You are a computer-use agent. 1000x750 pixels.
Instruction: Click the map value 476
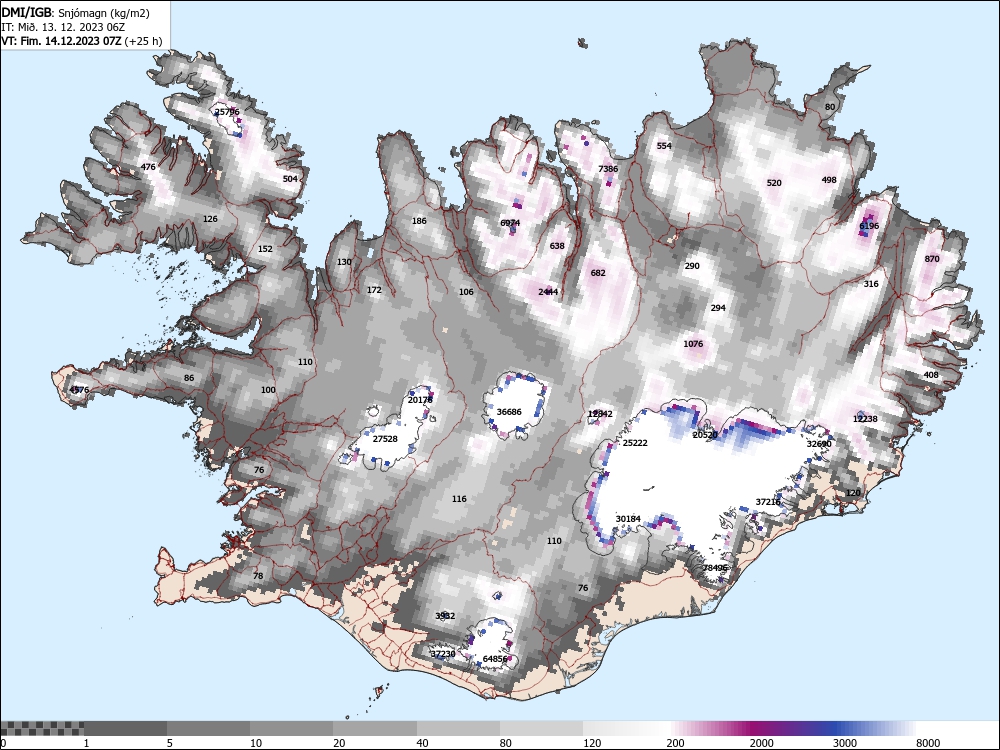tap(148, 167)
